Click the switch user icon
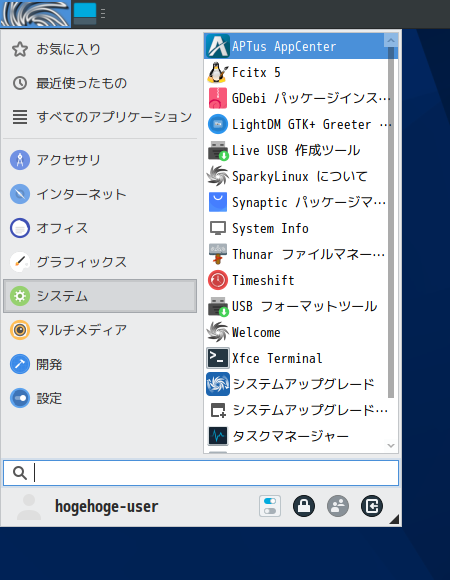The image size is (450, 580). click(x=338, y=506)
